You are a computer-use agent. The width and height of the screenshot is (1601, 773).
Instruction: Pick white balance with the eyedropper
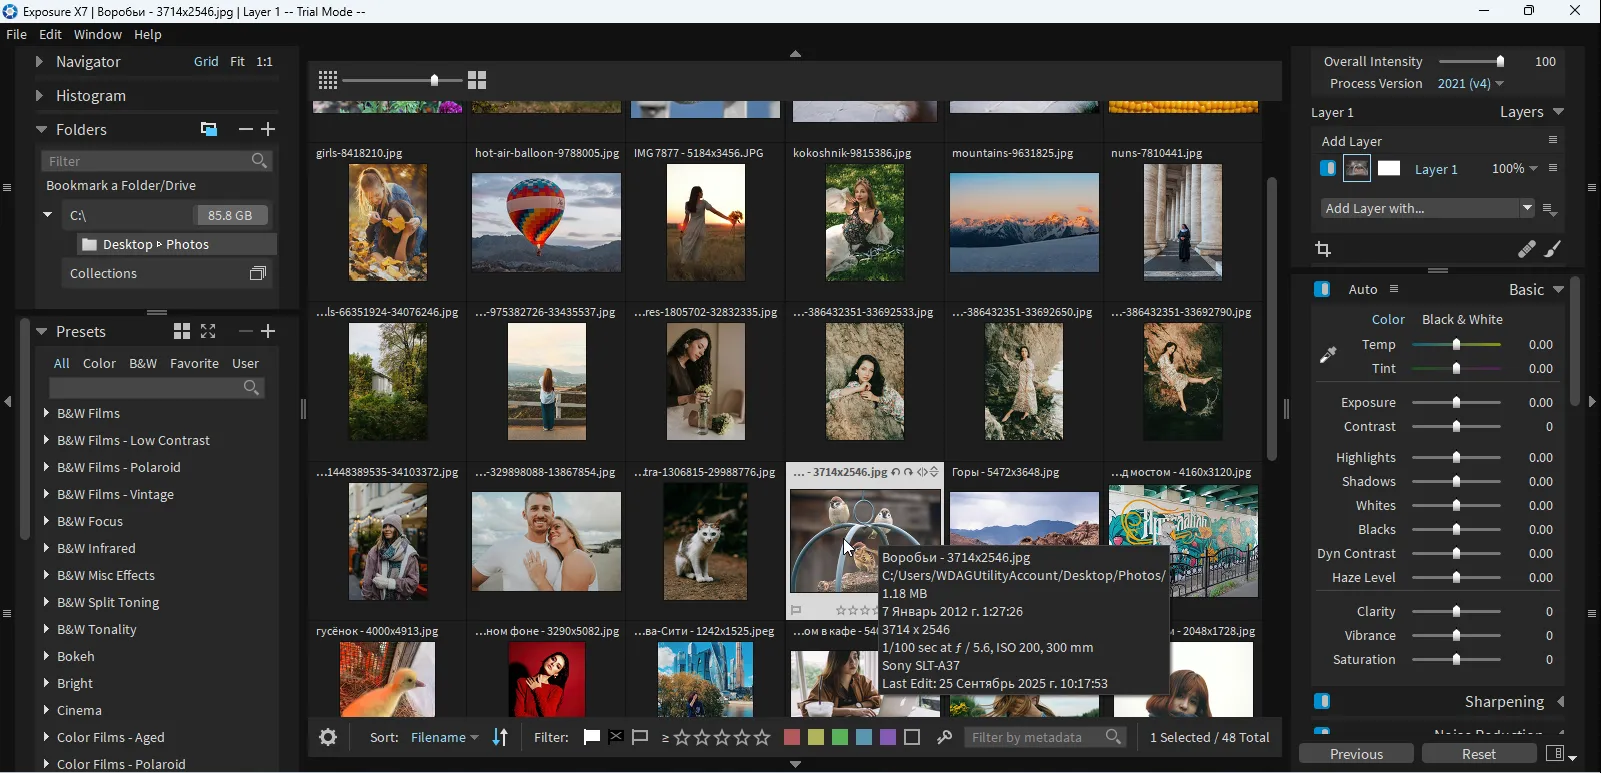(x=1328, y=355)
